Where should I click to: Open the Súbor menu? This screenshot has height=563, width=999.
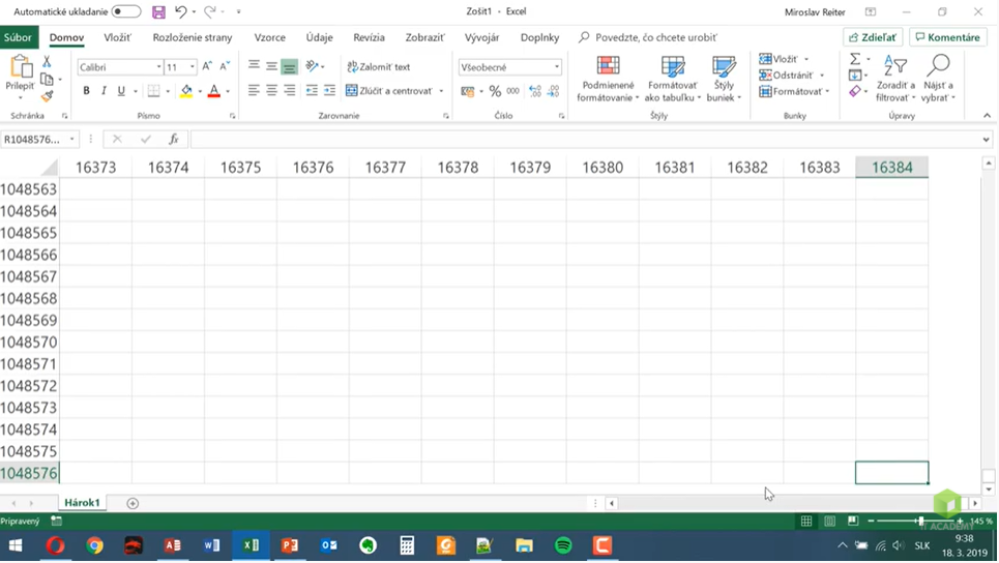tap(17, 38)
